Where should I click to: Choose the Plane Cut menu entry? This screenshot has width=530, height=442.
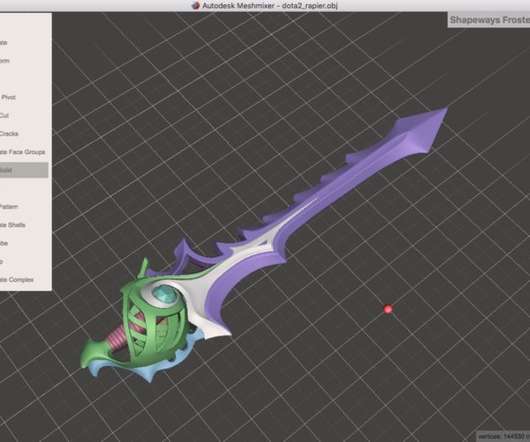pos(4,116)
